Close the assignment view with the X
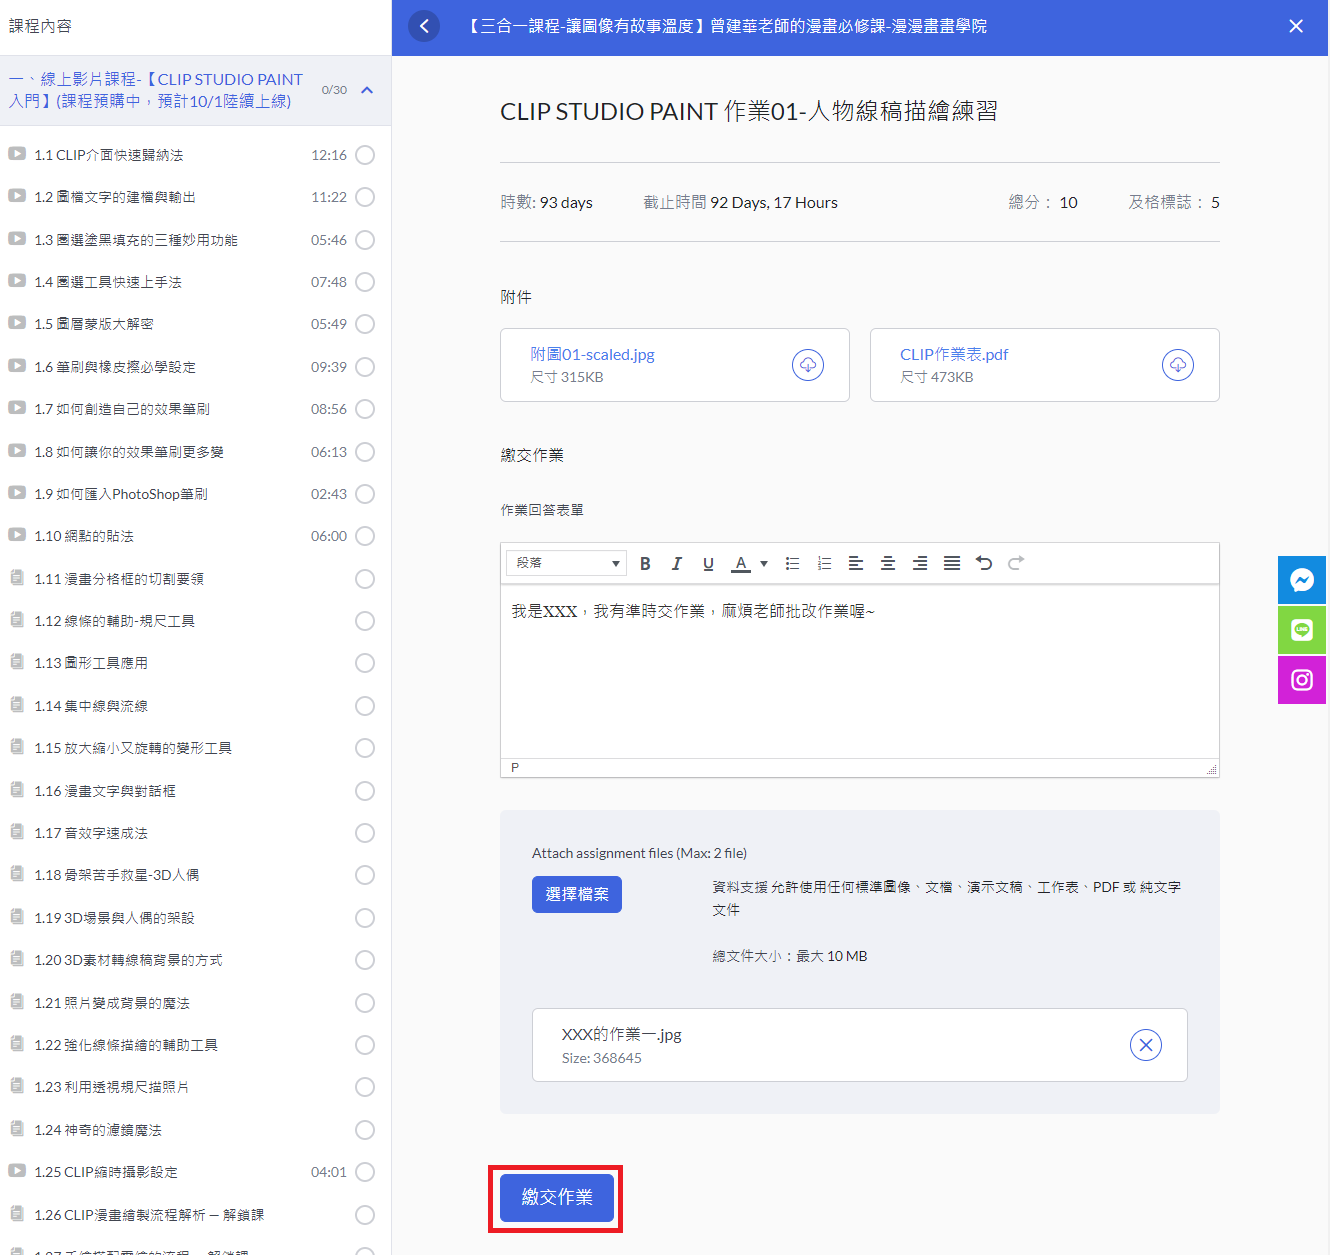Image resolution: width=1330 pixels, height=1255 pixels. pos(1296,26)
